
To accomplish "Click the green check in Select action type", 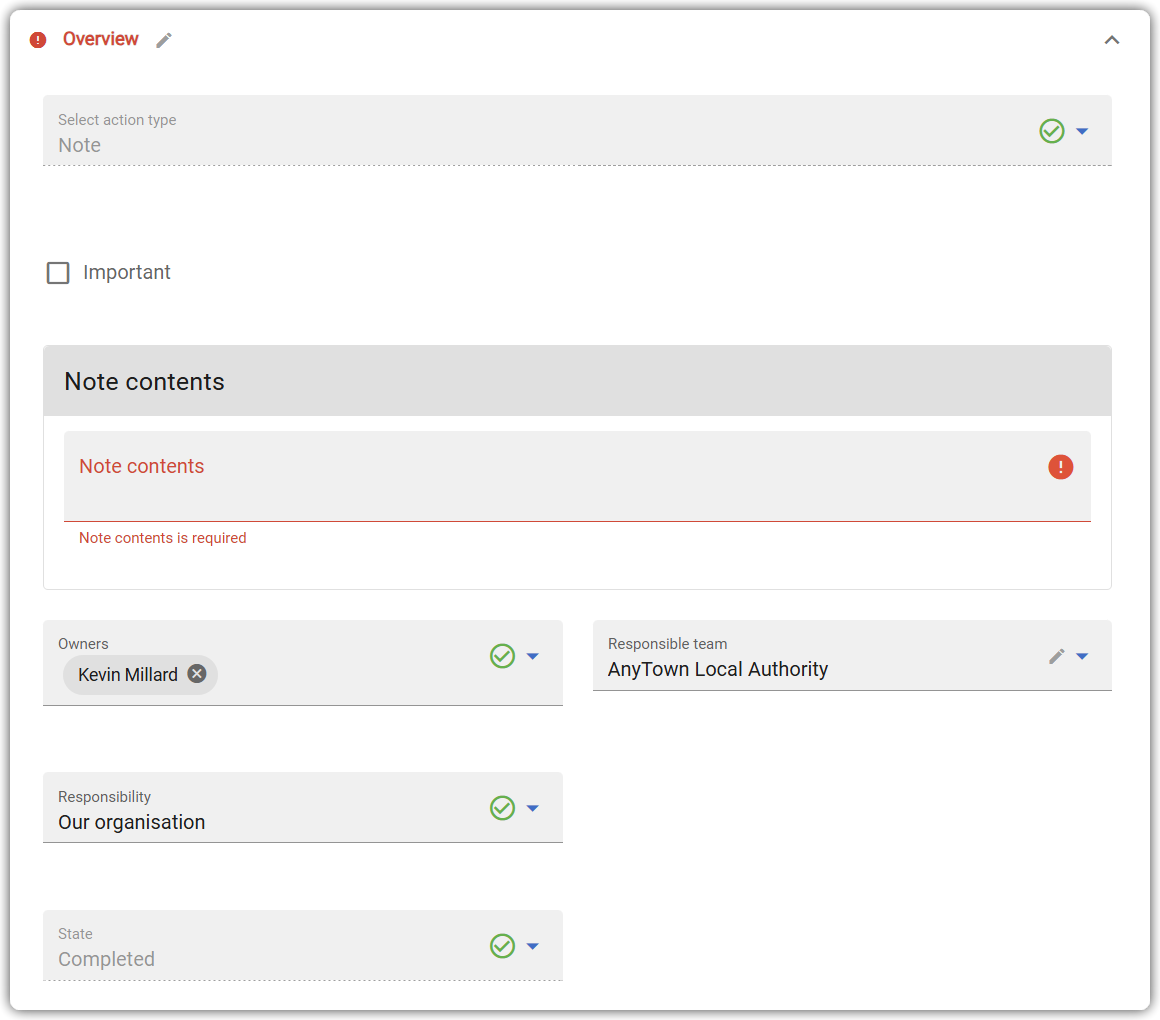I will click(1051, 131).
